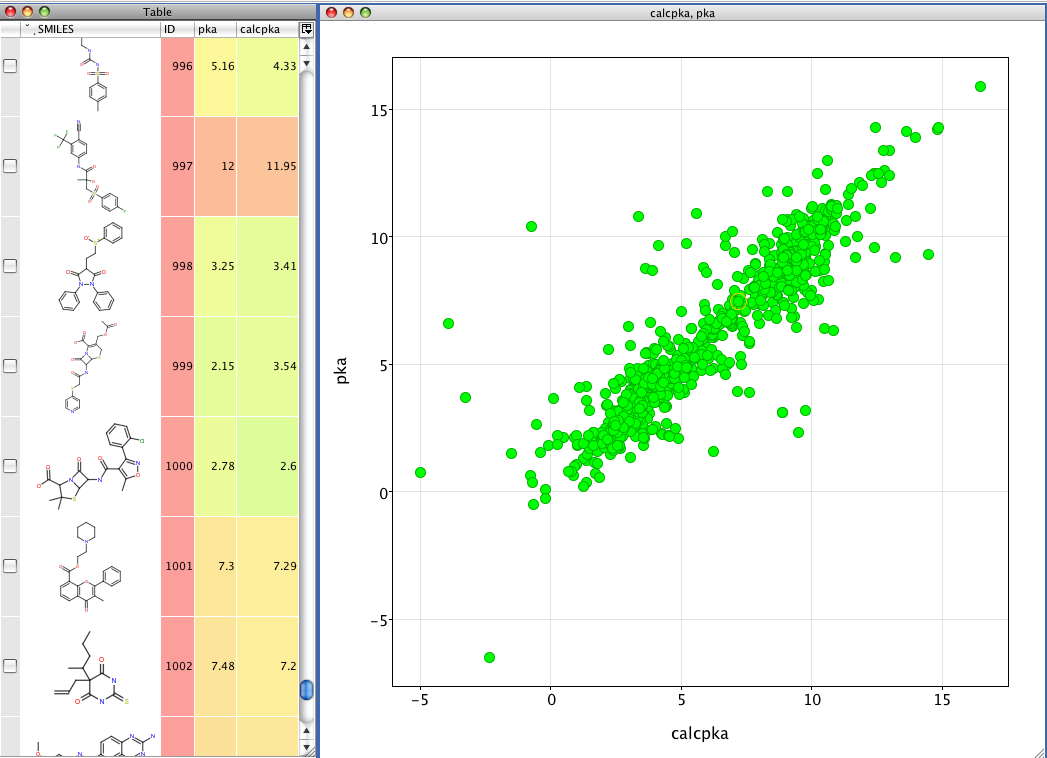Screen dimensions: 1047x758
Task: Select the pka cell with value 5.16
Action: click(216, 77)
